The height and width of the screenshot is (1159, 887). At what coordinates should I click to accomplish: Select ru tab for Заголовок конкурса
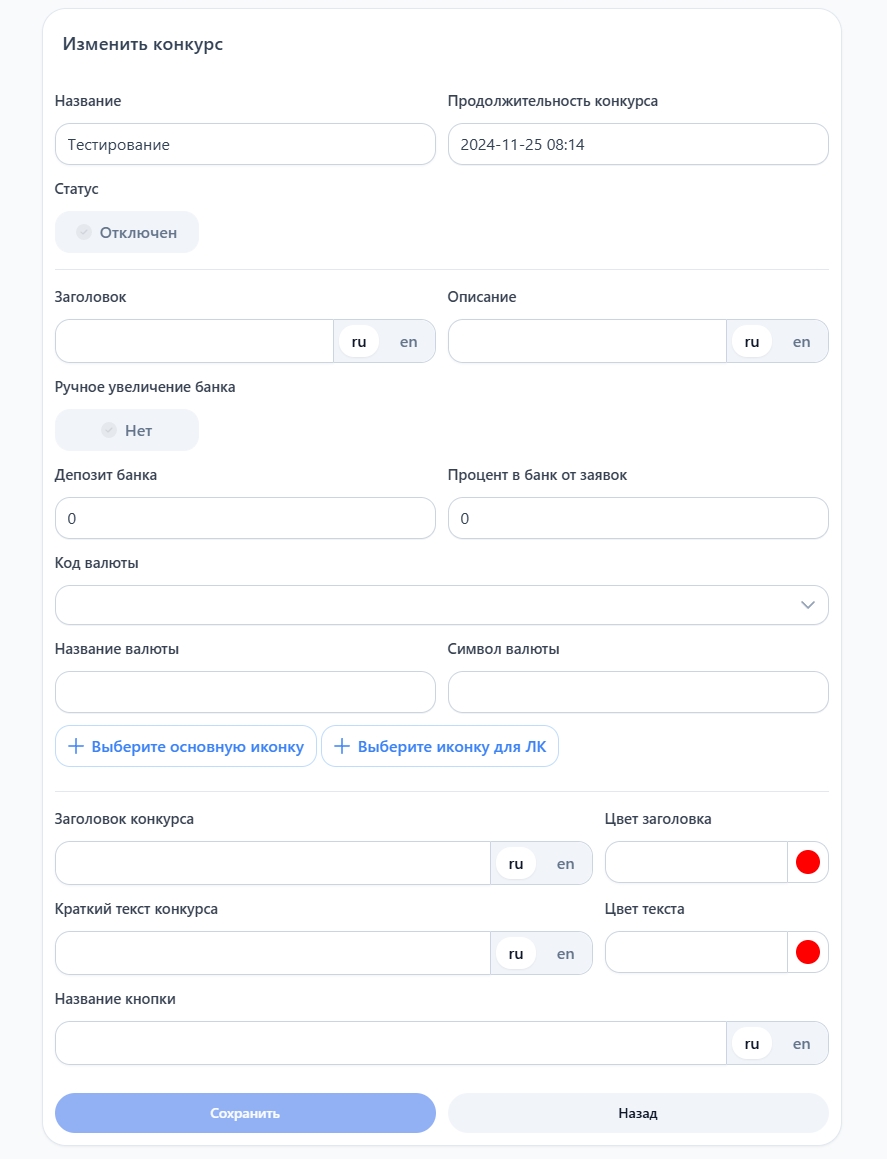coord(516,863)
